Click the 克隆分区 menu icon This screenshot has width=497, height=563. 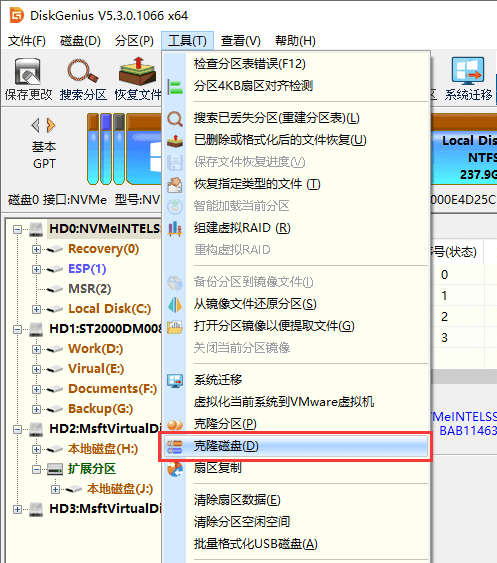point(175,425)
